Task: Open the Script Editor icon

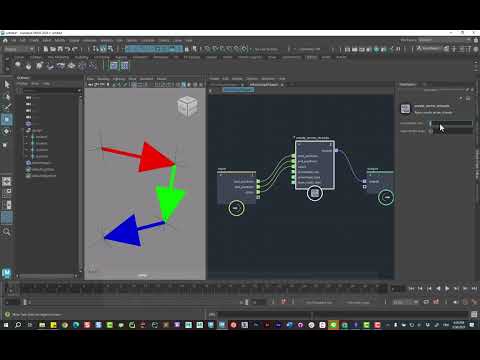Action: pos(474,314)
